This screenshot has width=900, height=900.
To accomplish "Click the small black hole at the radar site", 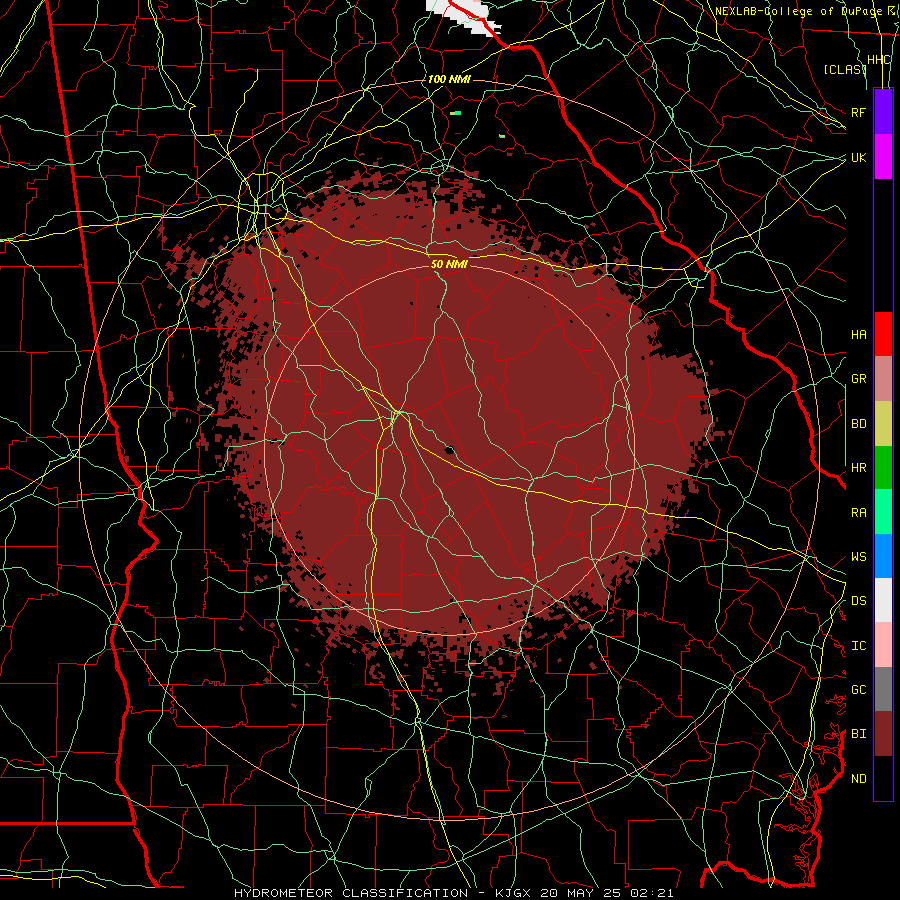I will pos(449,449).
